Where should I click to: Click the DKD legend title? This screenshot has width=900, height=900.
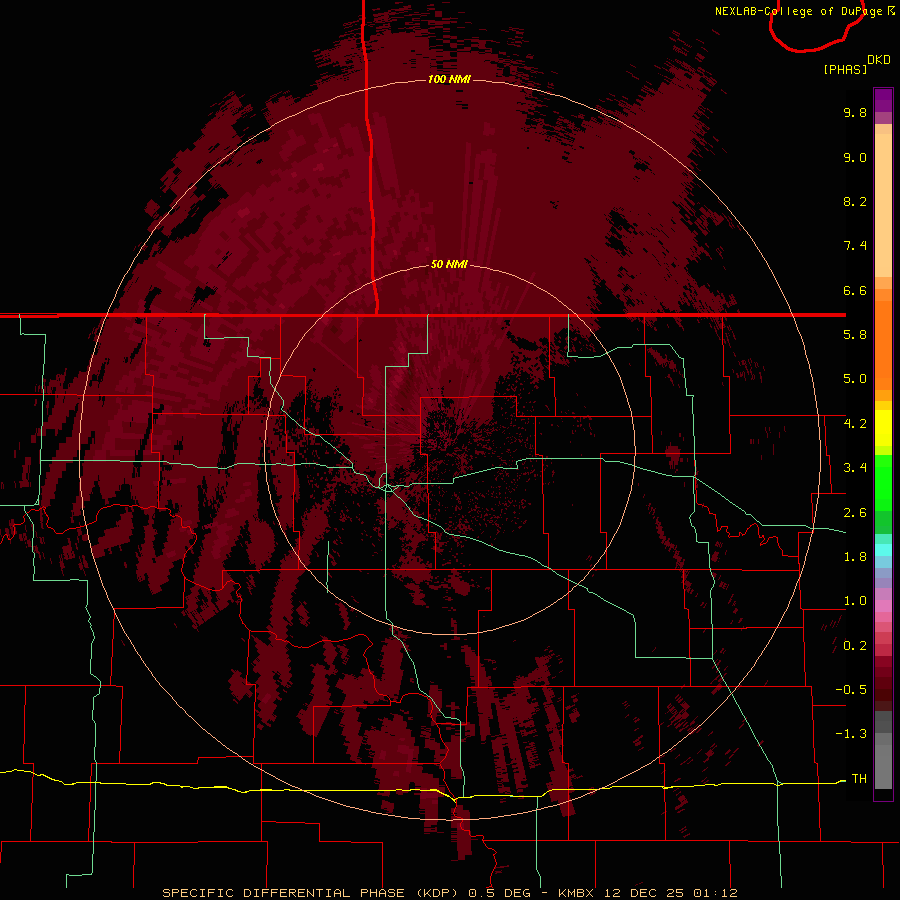[x=879, y=59]
